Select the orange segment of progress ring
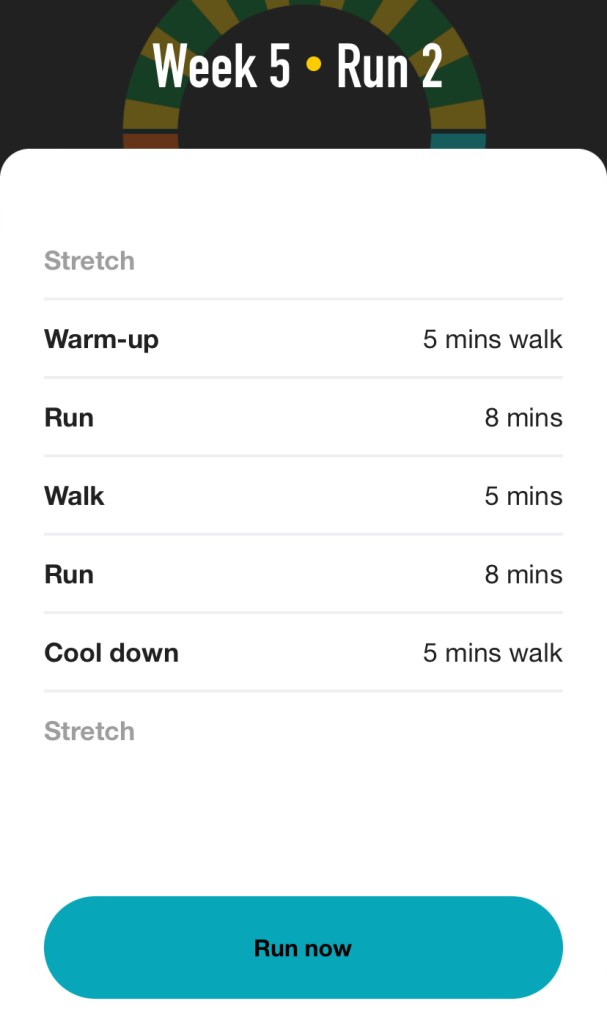Screen dimensions: 607x1023 coord(150,139)
